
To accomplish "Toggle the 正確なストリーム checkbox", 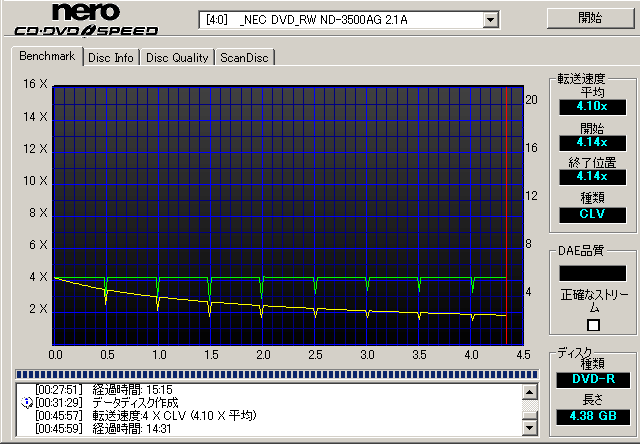I will (x=593, y=325).
